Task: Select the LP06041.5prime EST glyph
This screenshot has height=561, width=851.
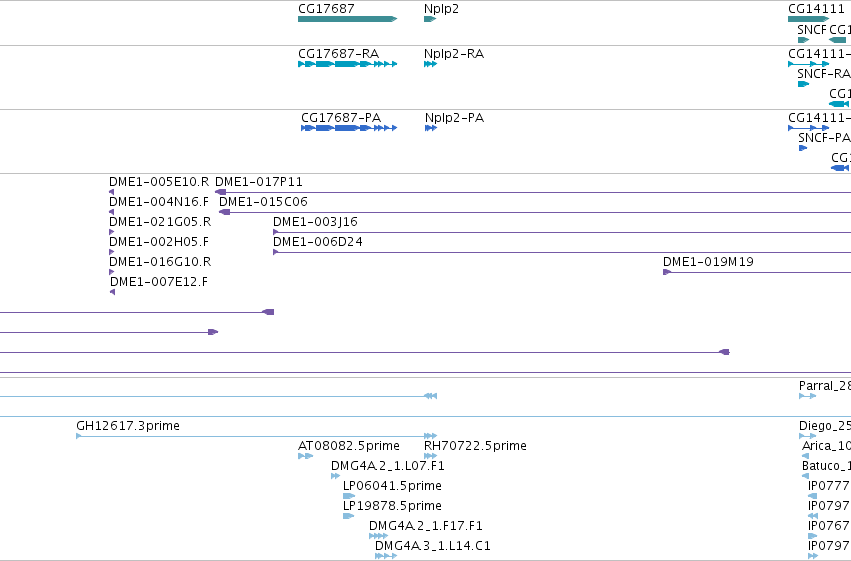Action: click(349, 496)
